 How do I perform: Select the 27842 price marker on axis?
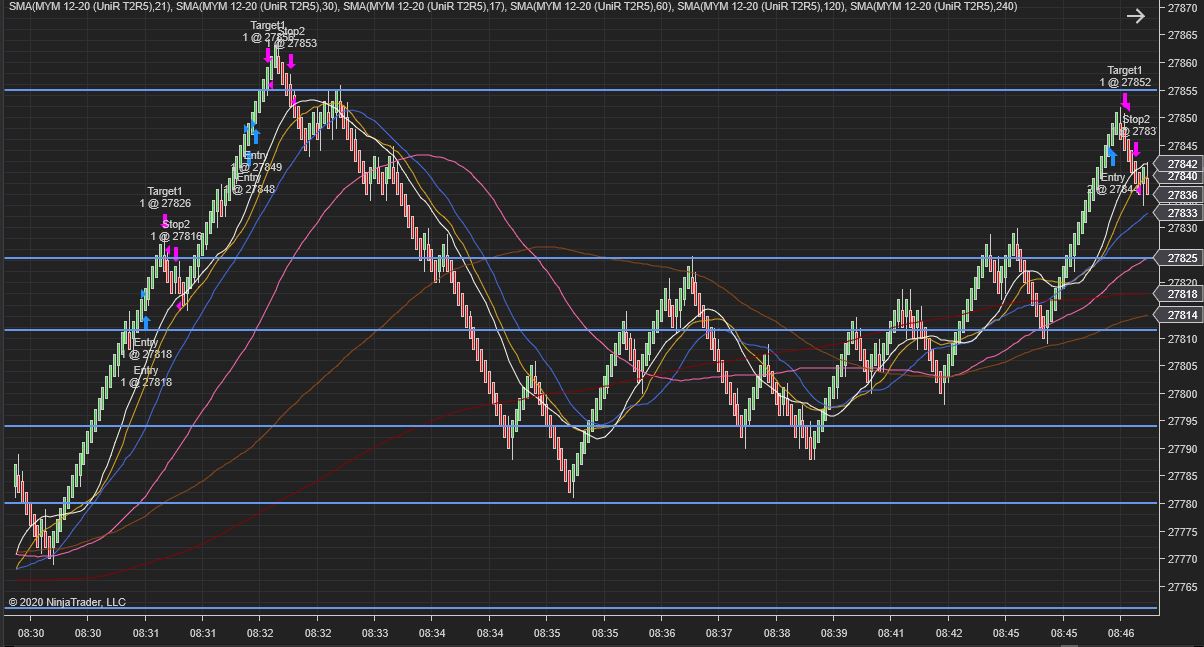[1181, 164]
